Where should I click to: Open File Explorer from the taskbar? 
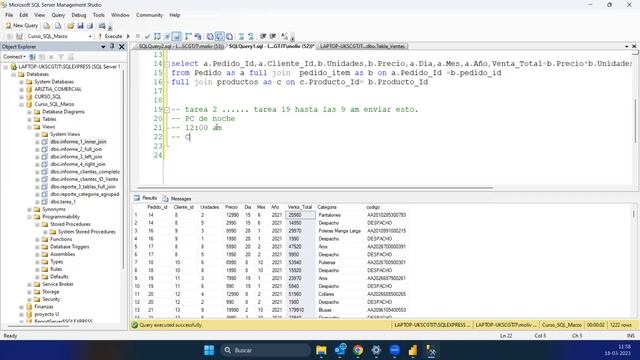point(321,350)
